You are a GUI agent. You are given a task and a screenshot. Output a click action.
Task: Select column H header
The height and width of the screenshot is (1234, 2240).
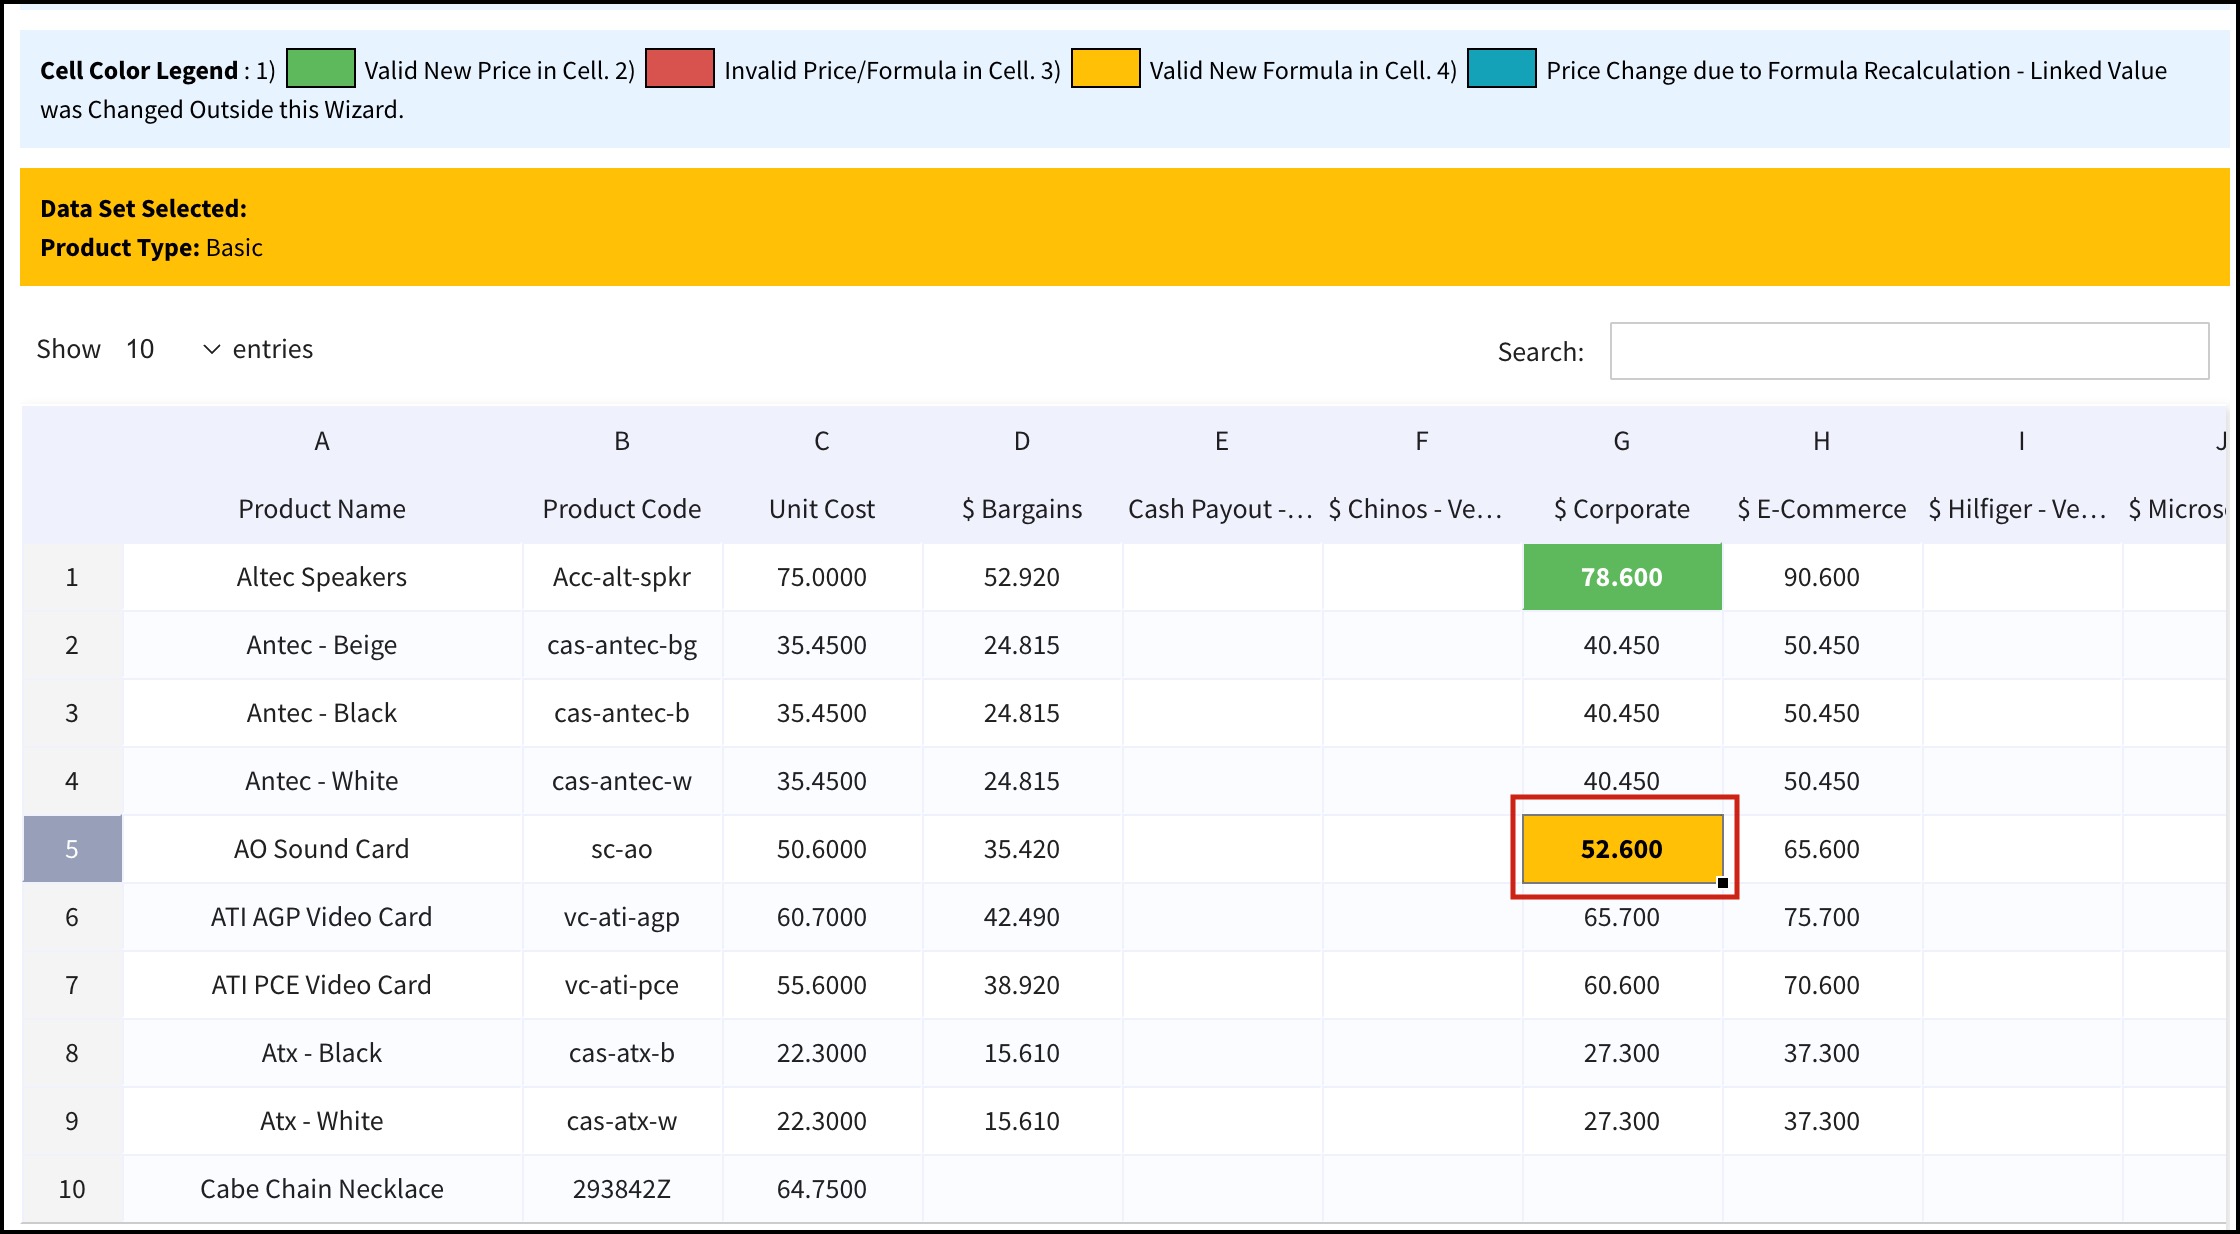[1822, 441]
